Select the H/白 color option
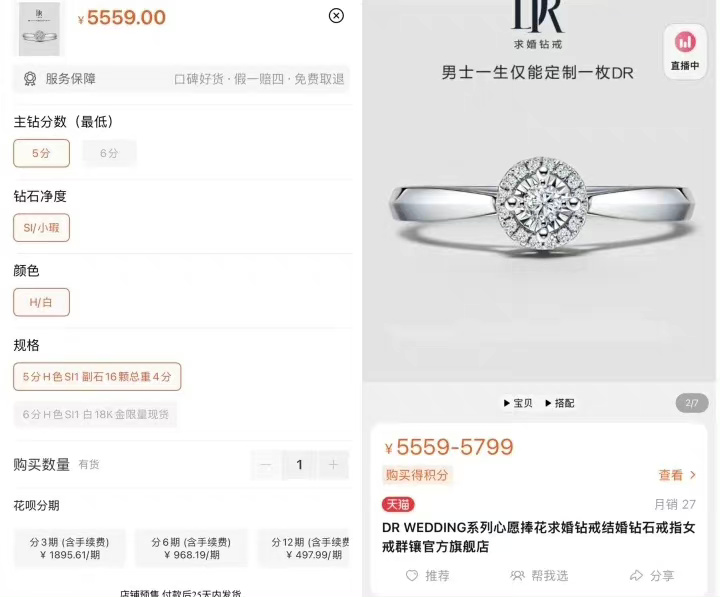 41,302
